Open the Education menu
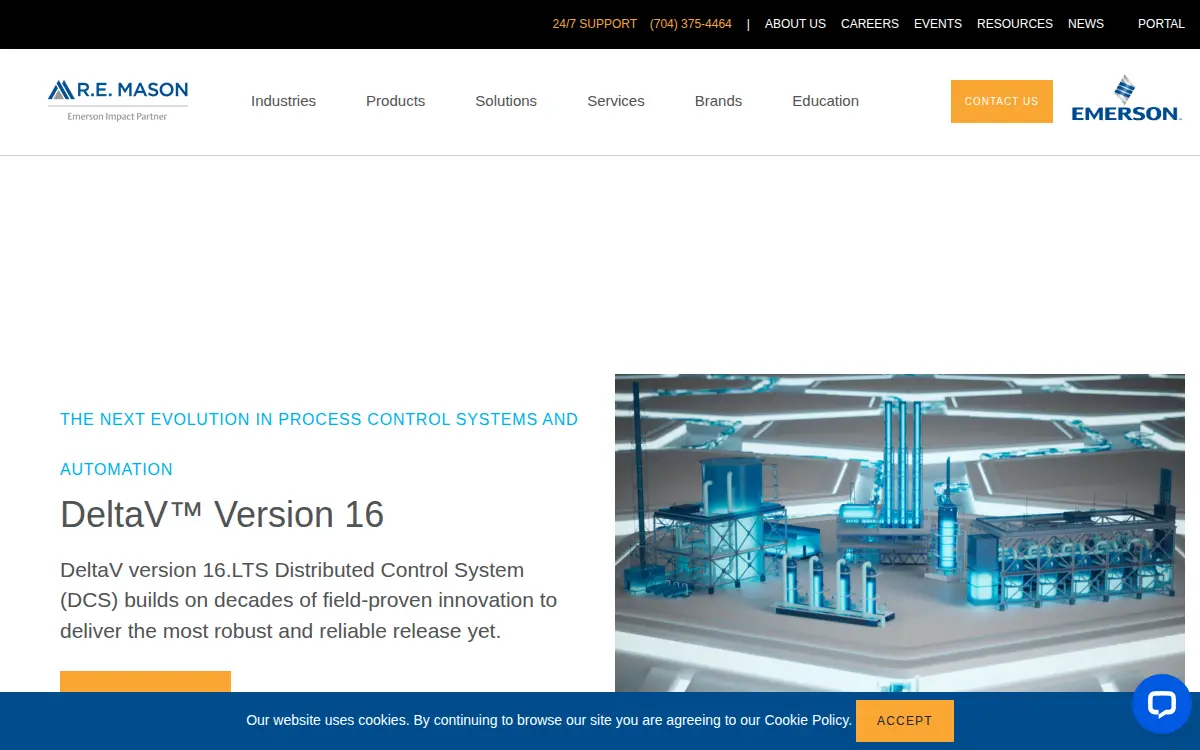Screen dimensions: 1200x750 pos(825,101)
